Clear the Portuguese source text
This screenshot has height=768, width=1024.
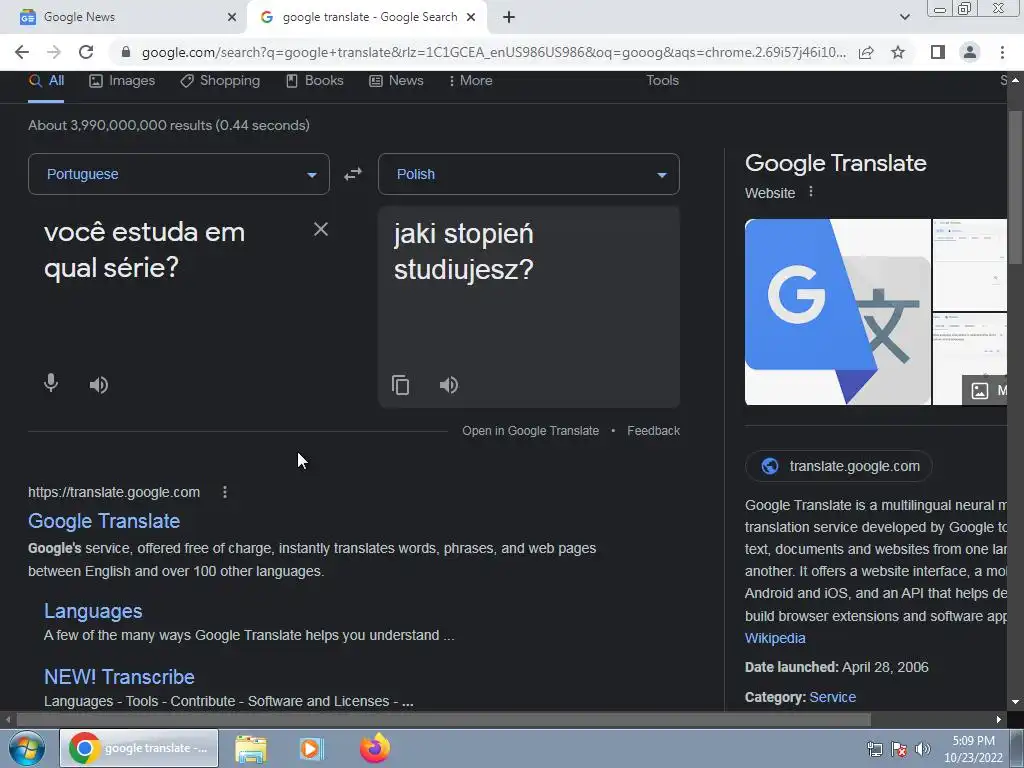321,229
